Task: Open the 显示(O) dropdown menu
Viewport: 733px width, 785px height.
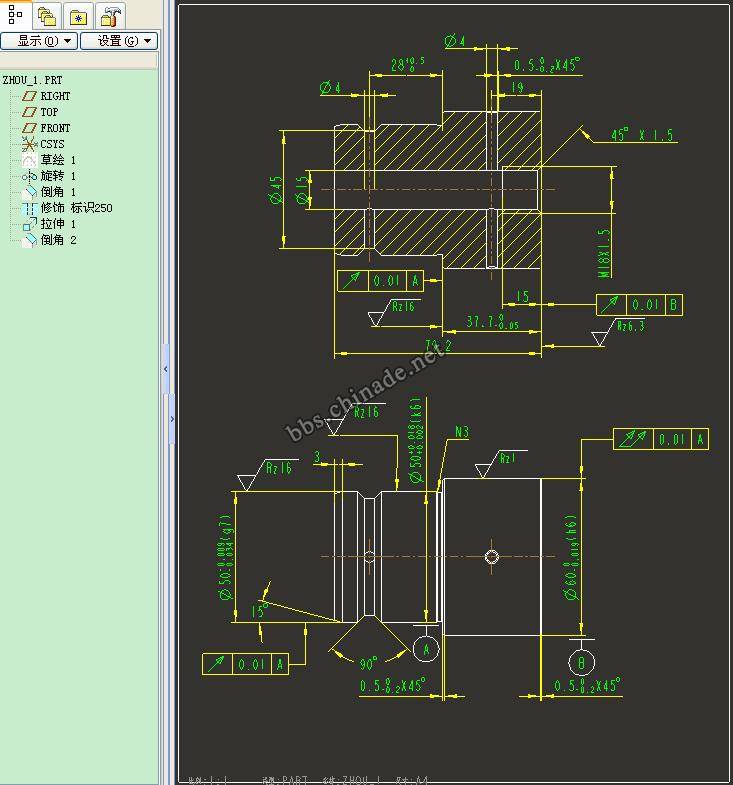Action: [x=39, y=41]
